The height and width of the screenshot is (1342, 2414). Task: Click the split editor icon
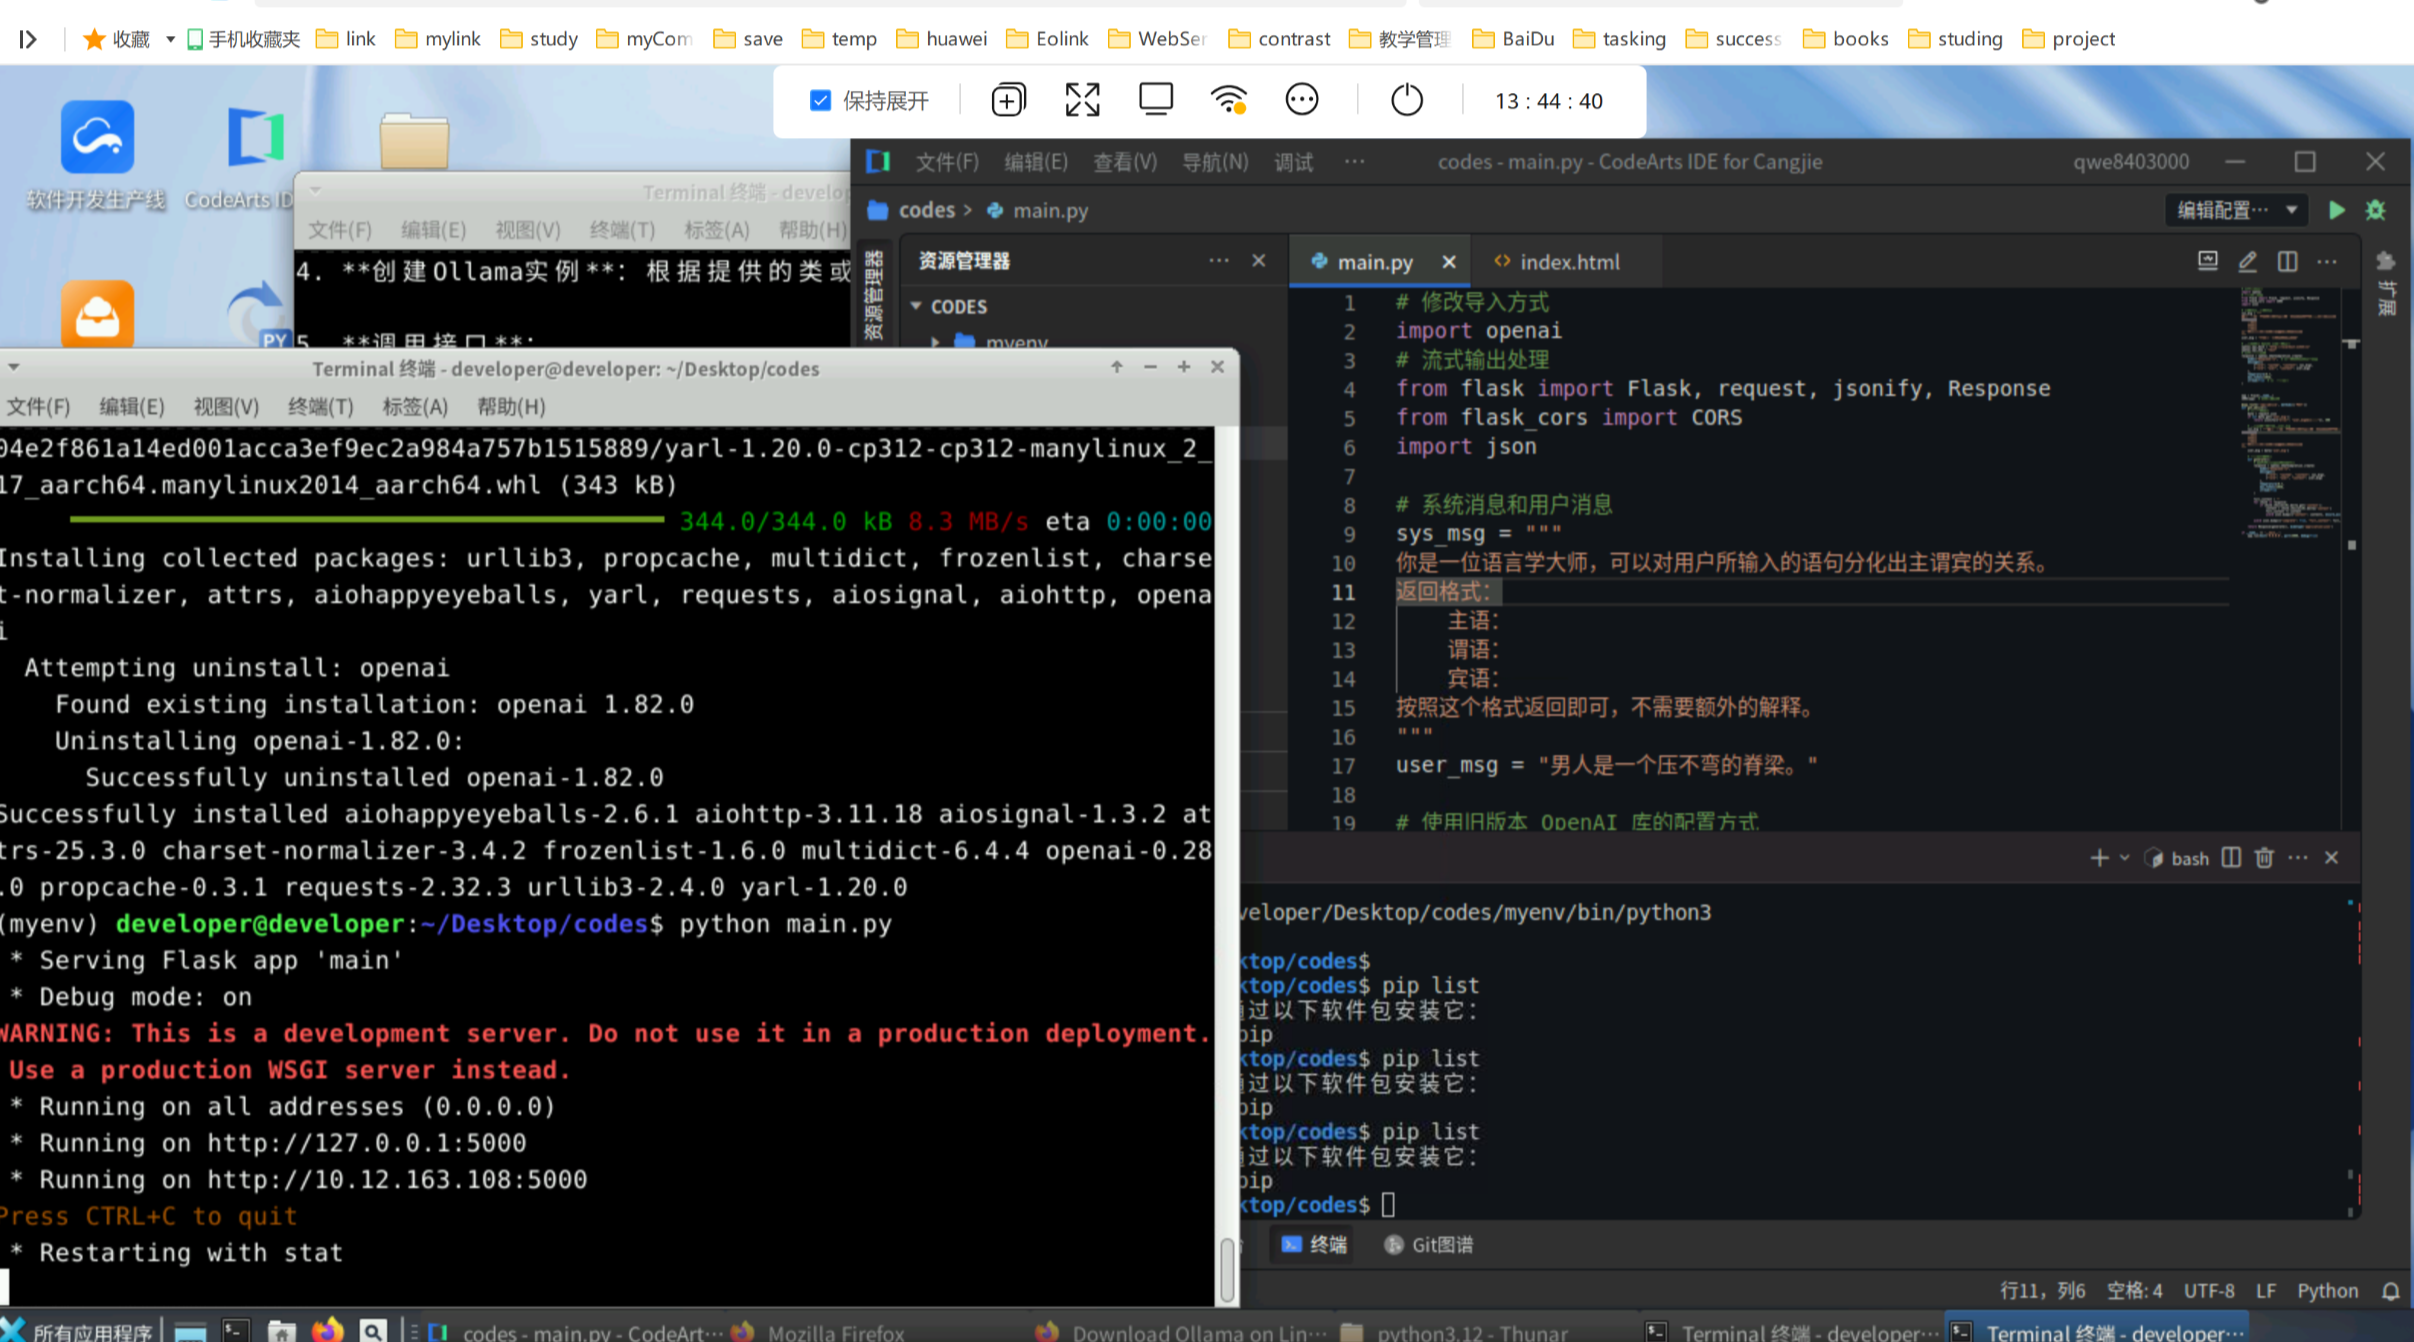2287,262
